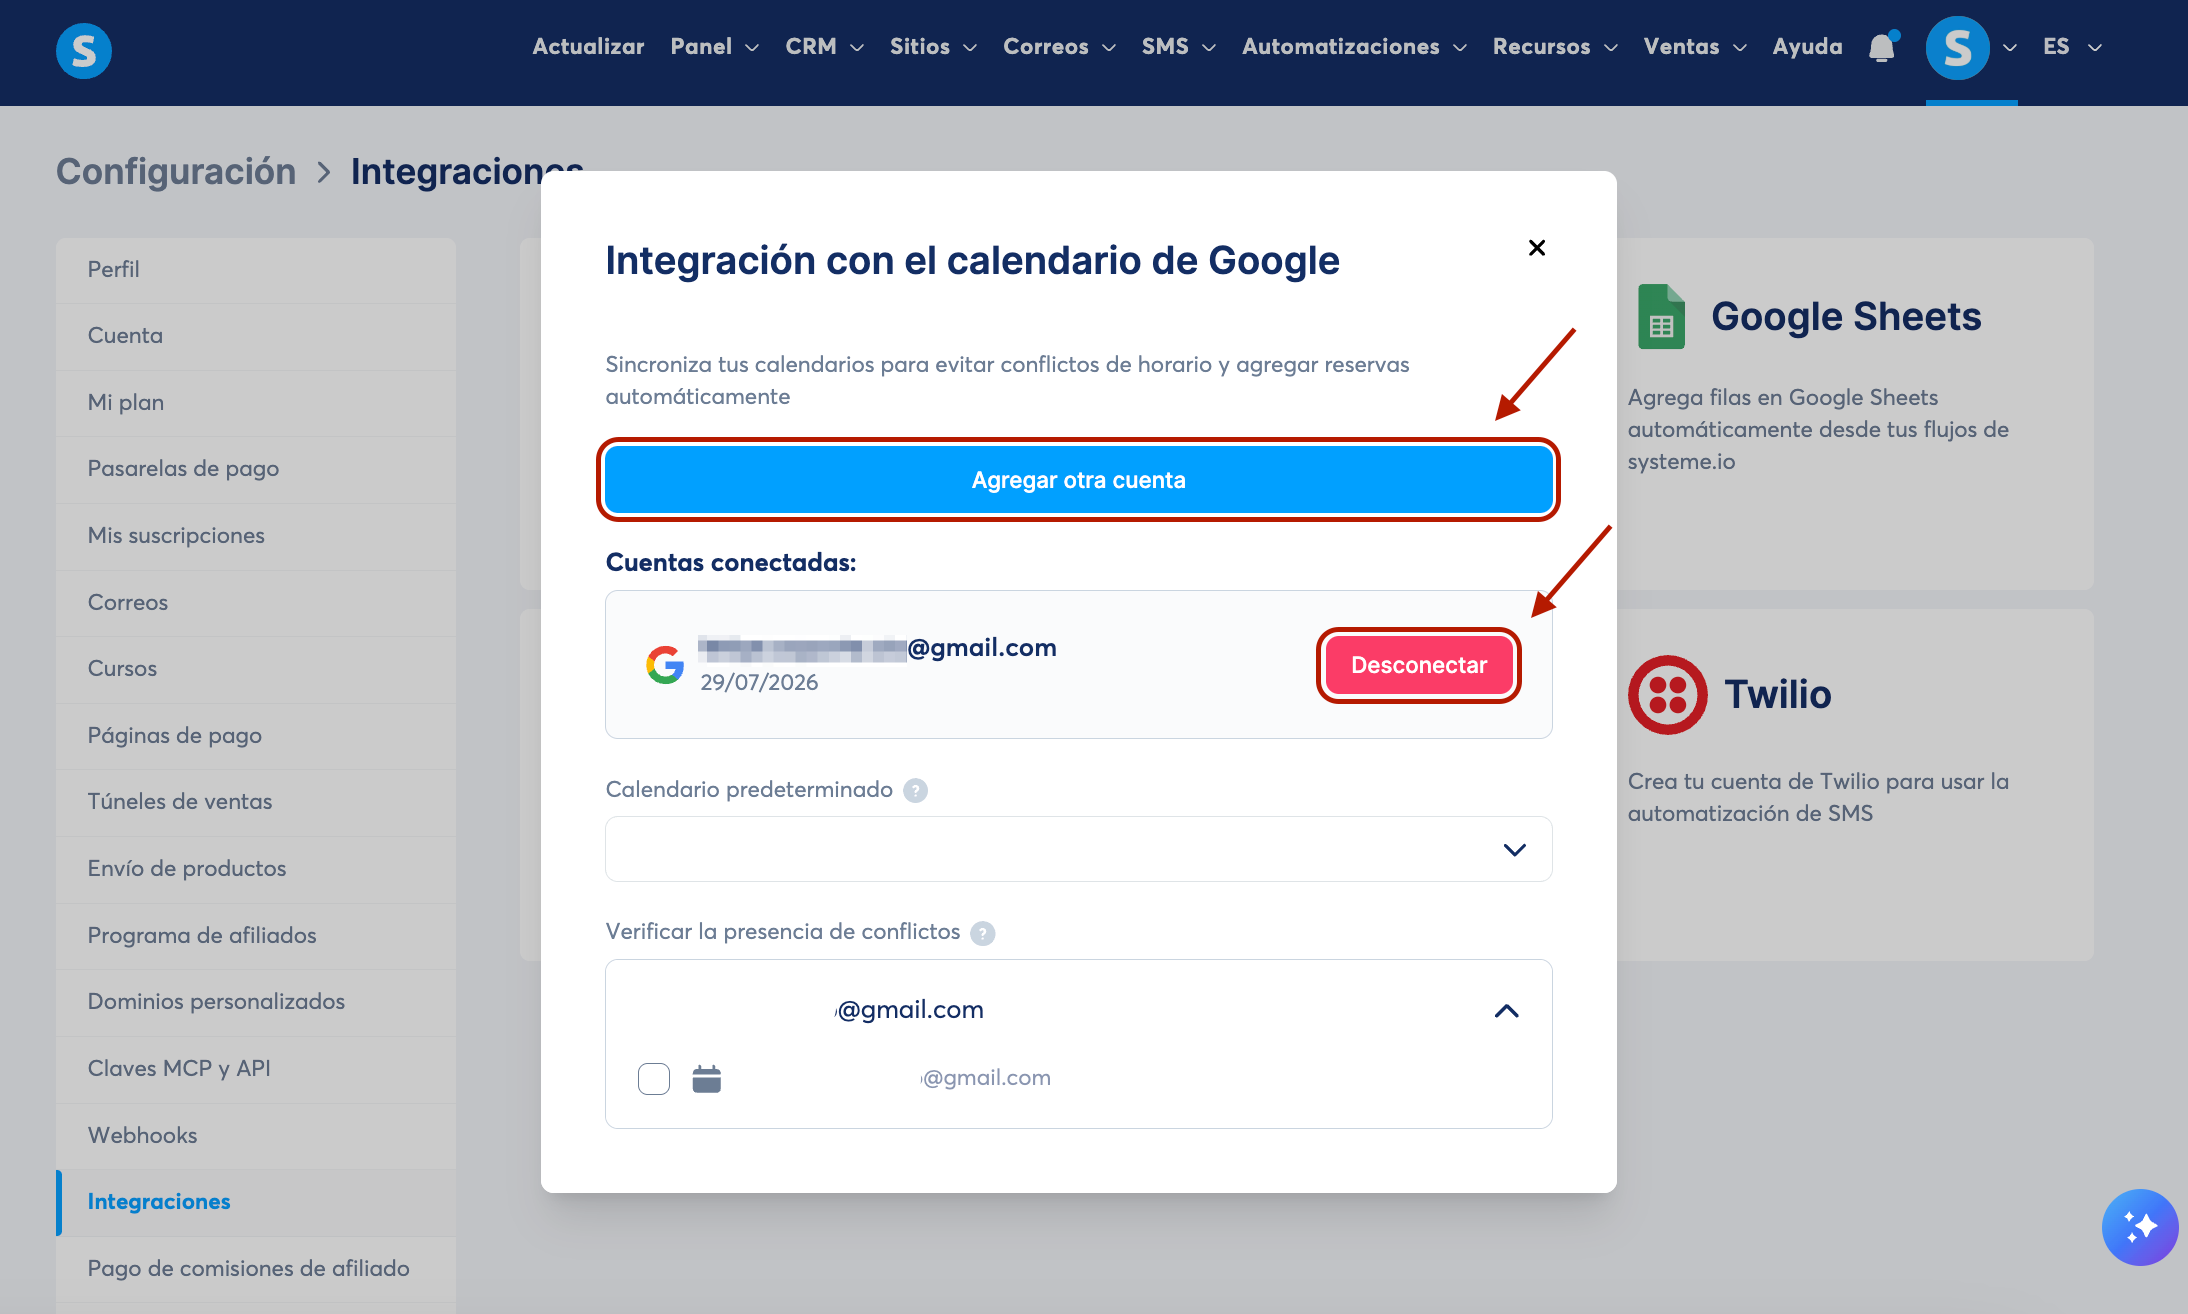The image size is (2188, 1314).
Task: Open the Calendario predeterminado dropdown
Action: click(1079, 849)
